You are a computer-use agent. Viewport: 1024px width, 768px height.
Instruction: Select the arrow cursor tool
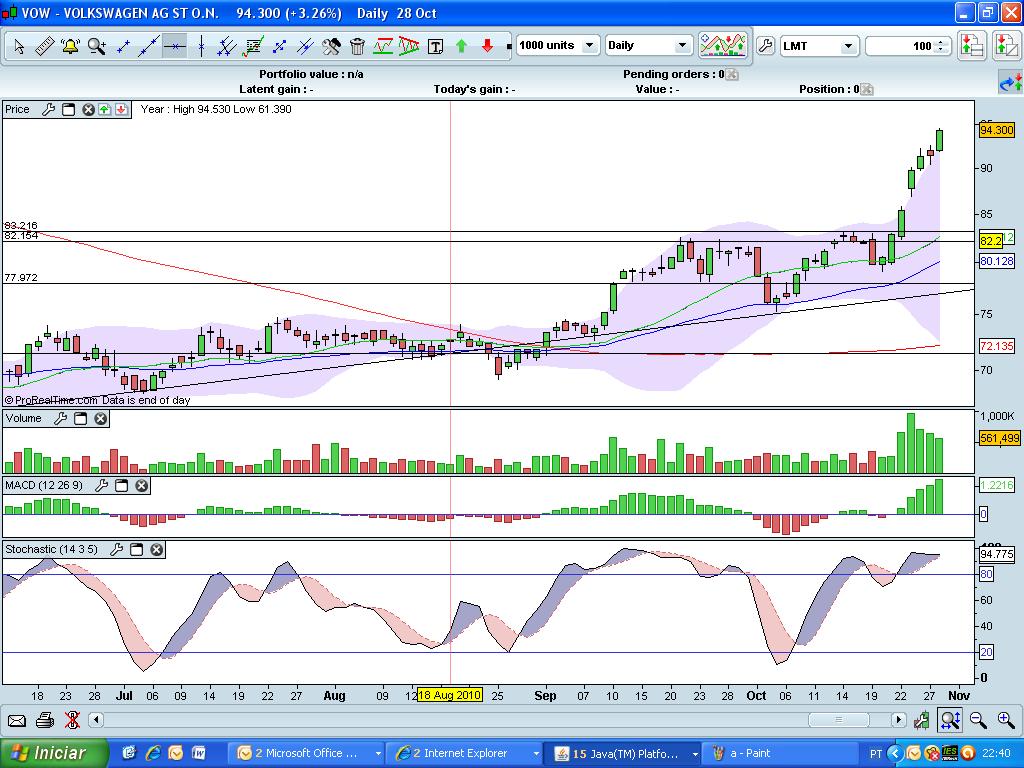19,46
